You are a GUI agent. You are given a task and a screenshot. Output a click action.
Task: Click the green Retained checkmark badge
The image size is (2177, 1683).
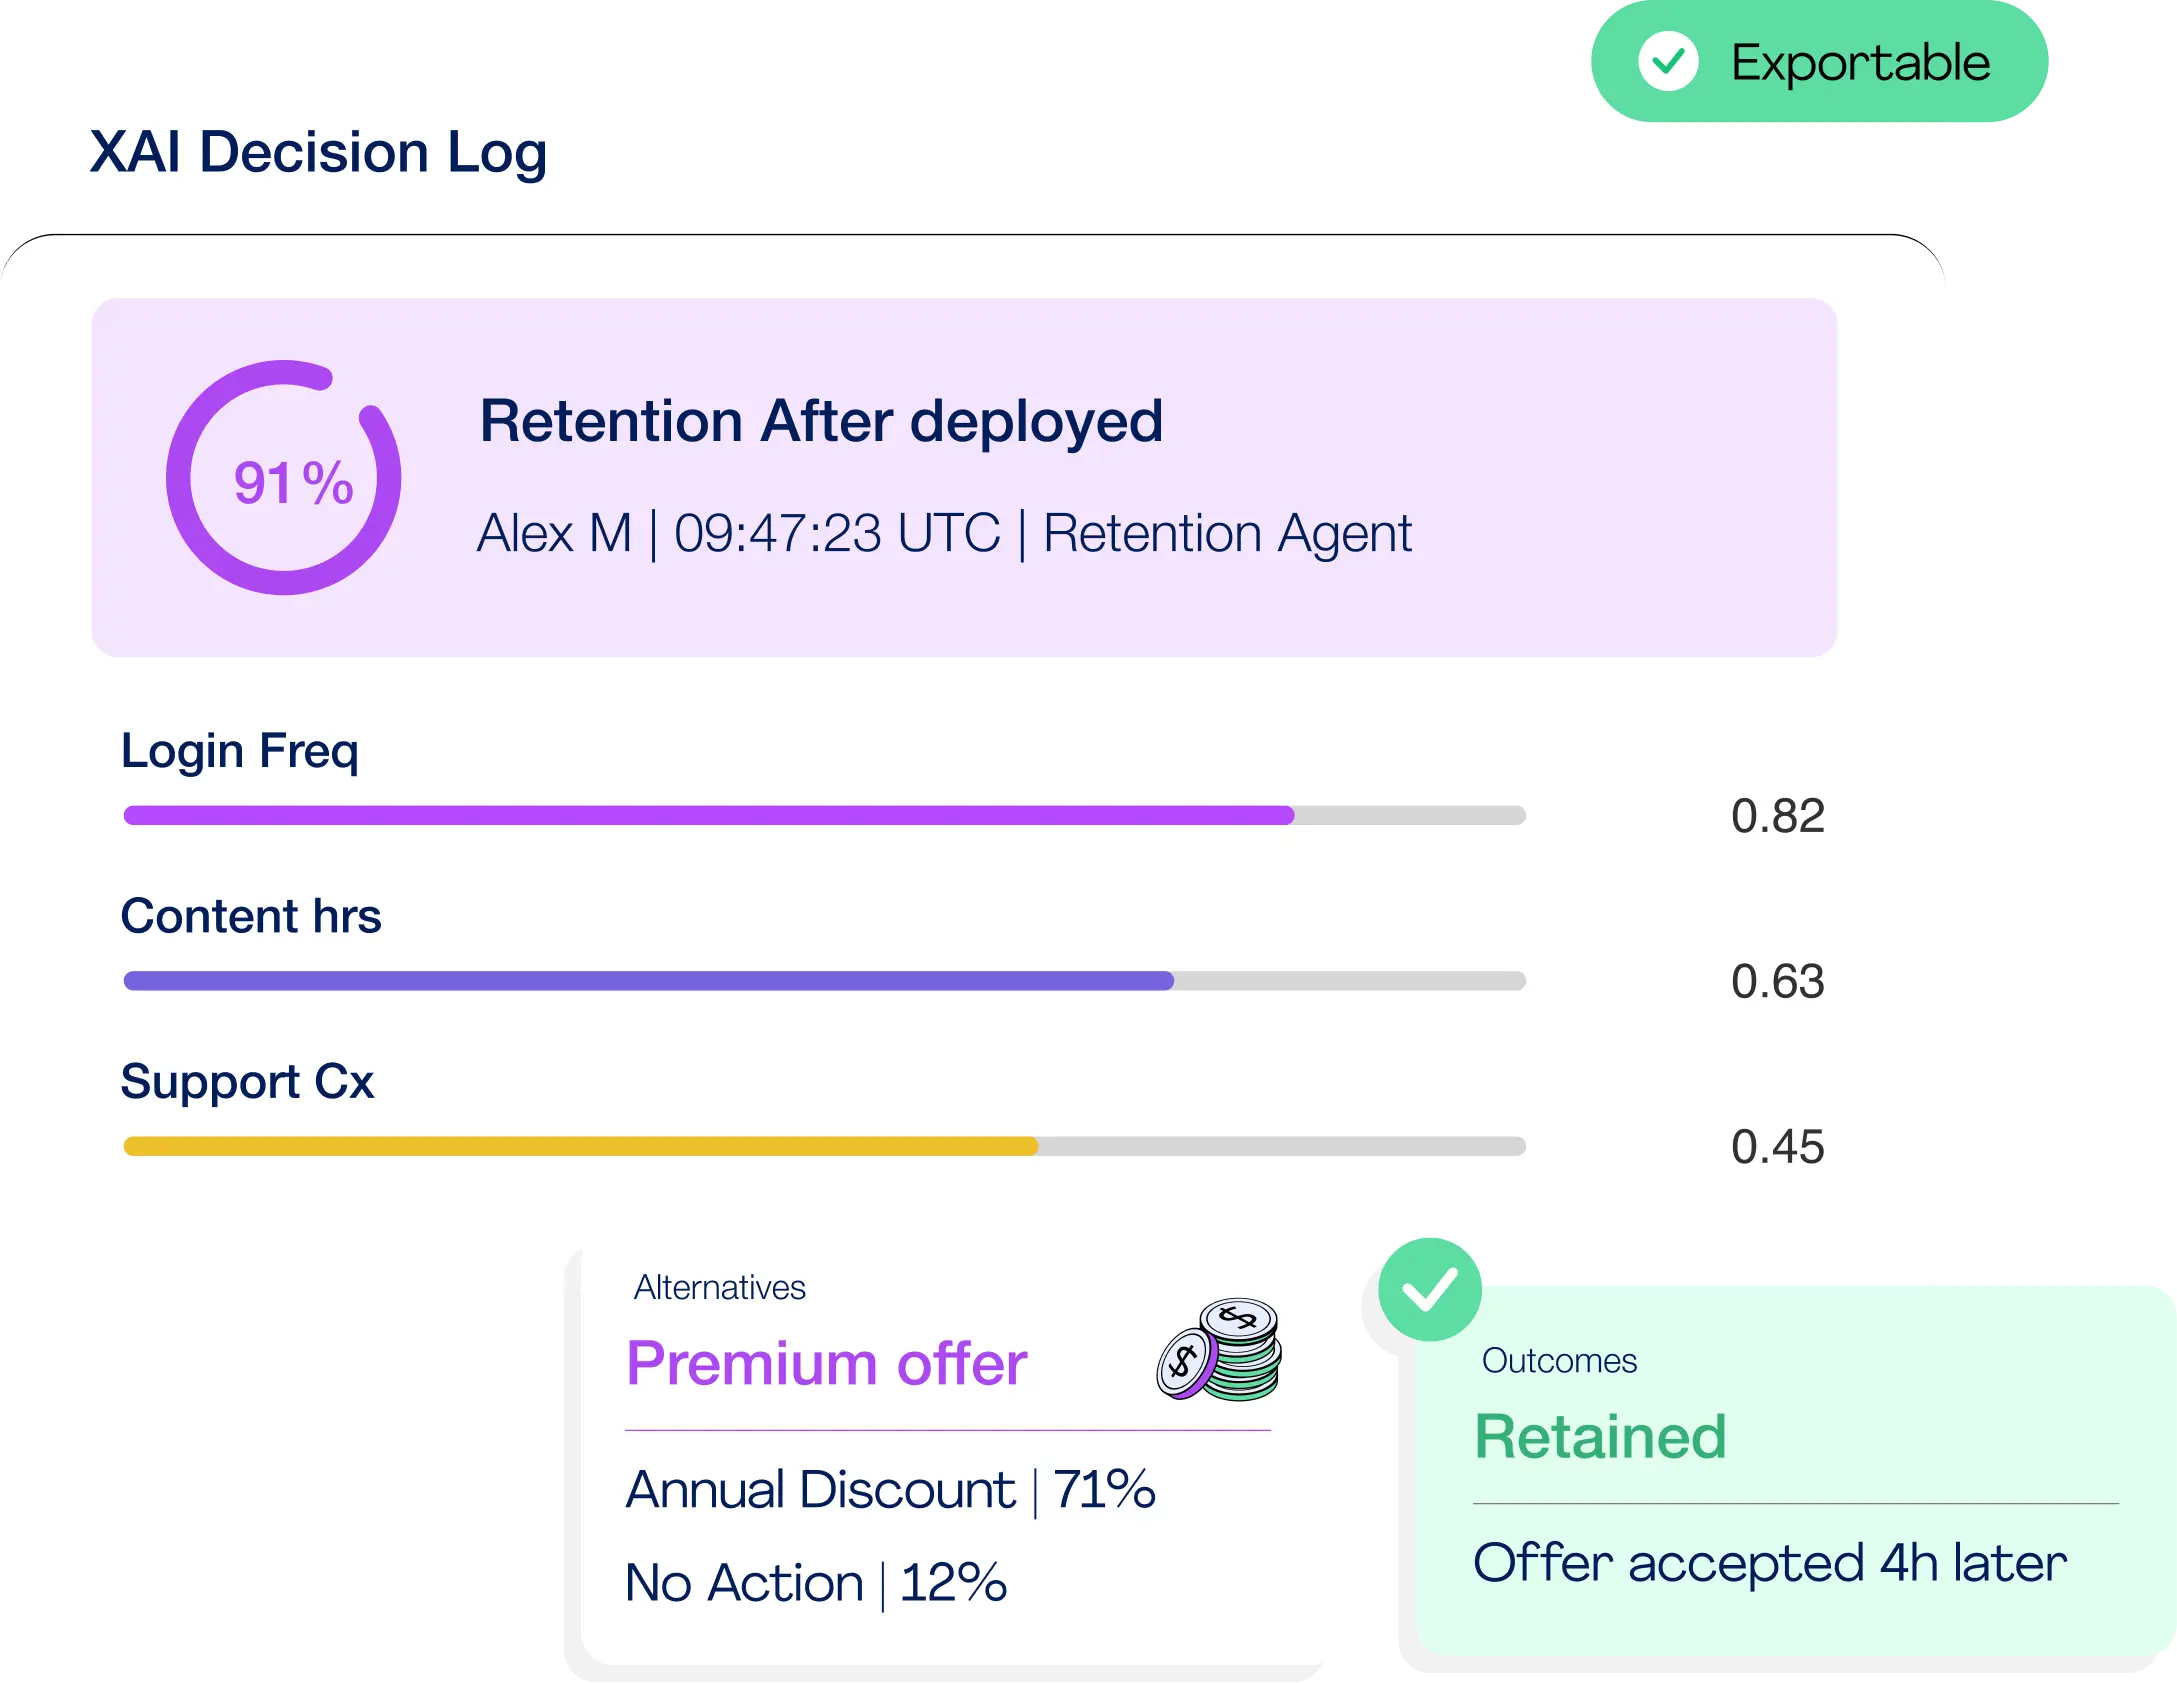click(x=1429, y=1289)
